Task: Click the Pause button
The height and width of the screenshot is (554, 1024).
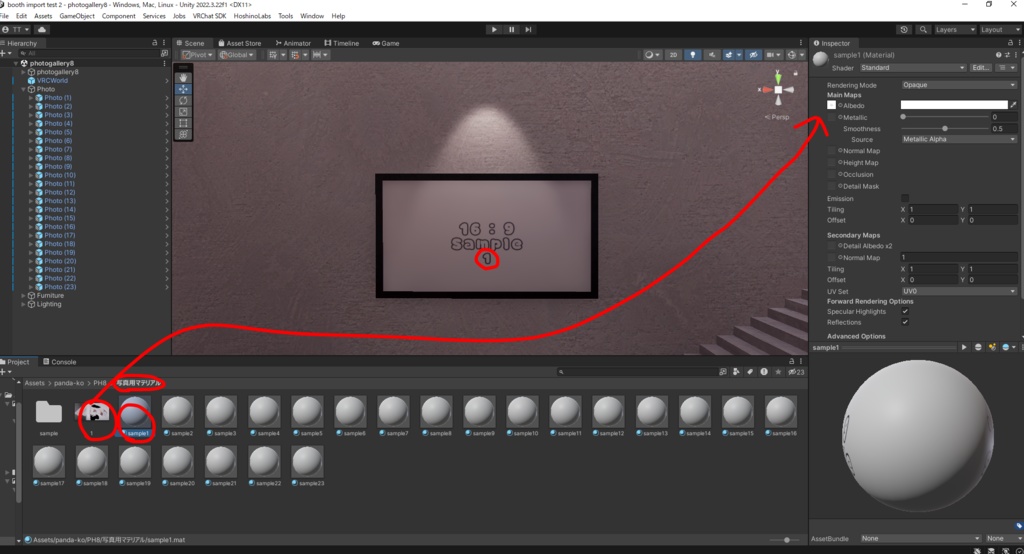Action: (511, 29)
